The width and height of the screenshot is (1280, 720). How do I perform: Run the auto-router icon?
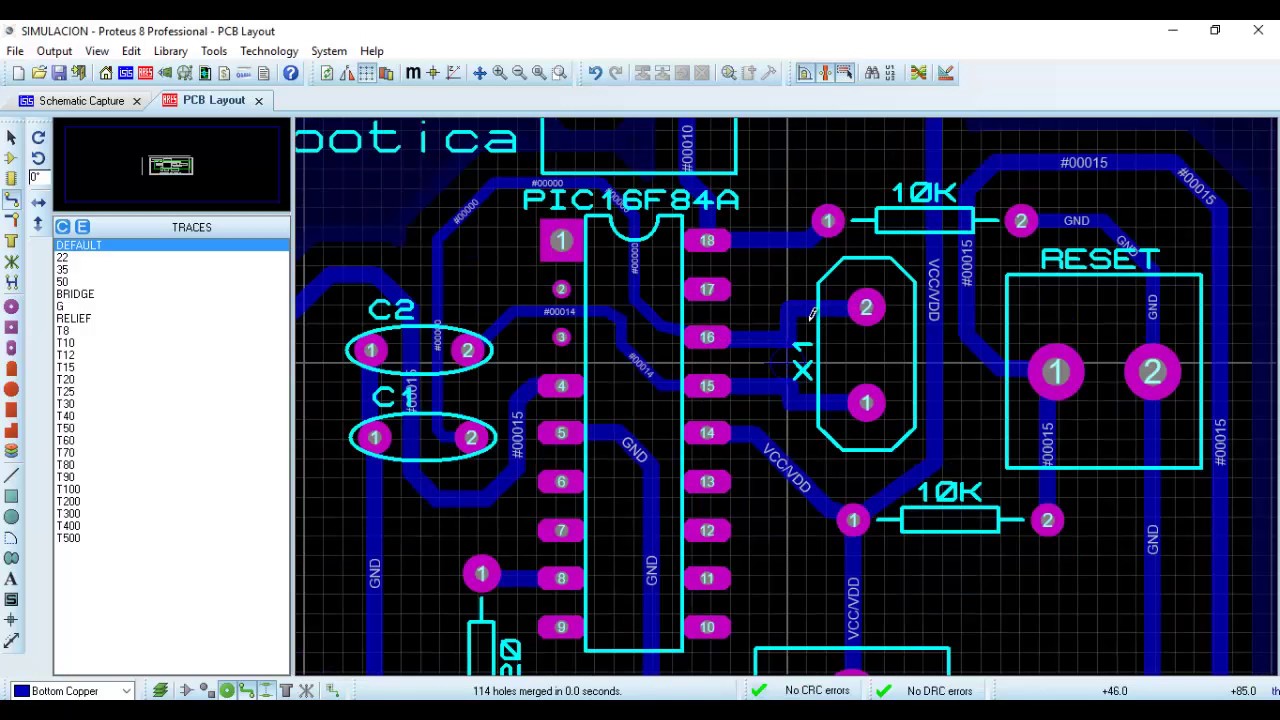919,73
